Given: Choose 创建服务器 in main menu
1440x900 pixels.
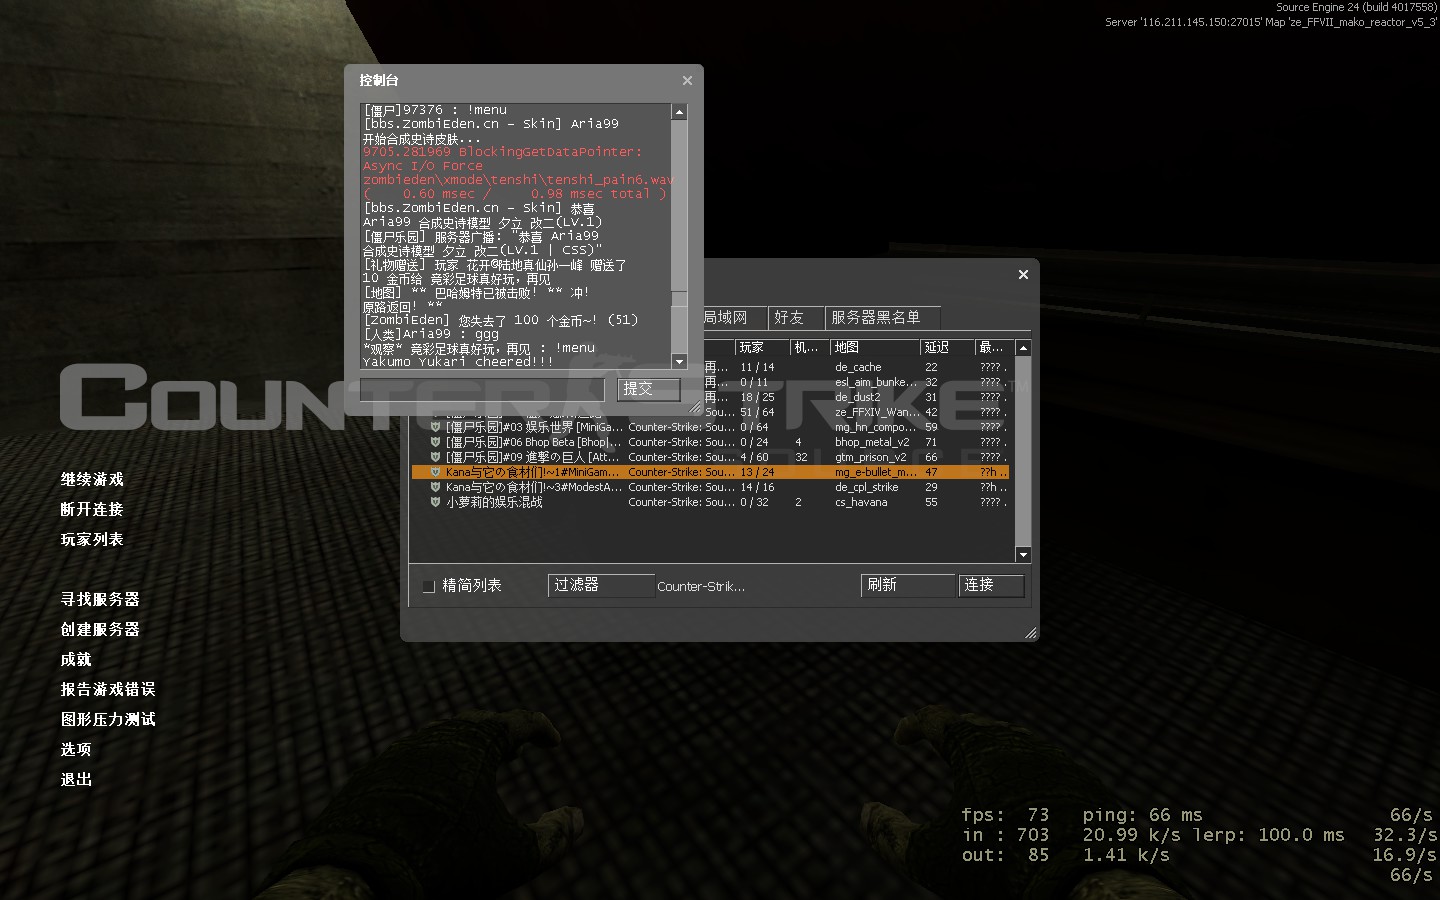Looking at the screenshot, I should pyautogui.click(x=100, y=630).
